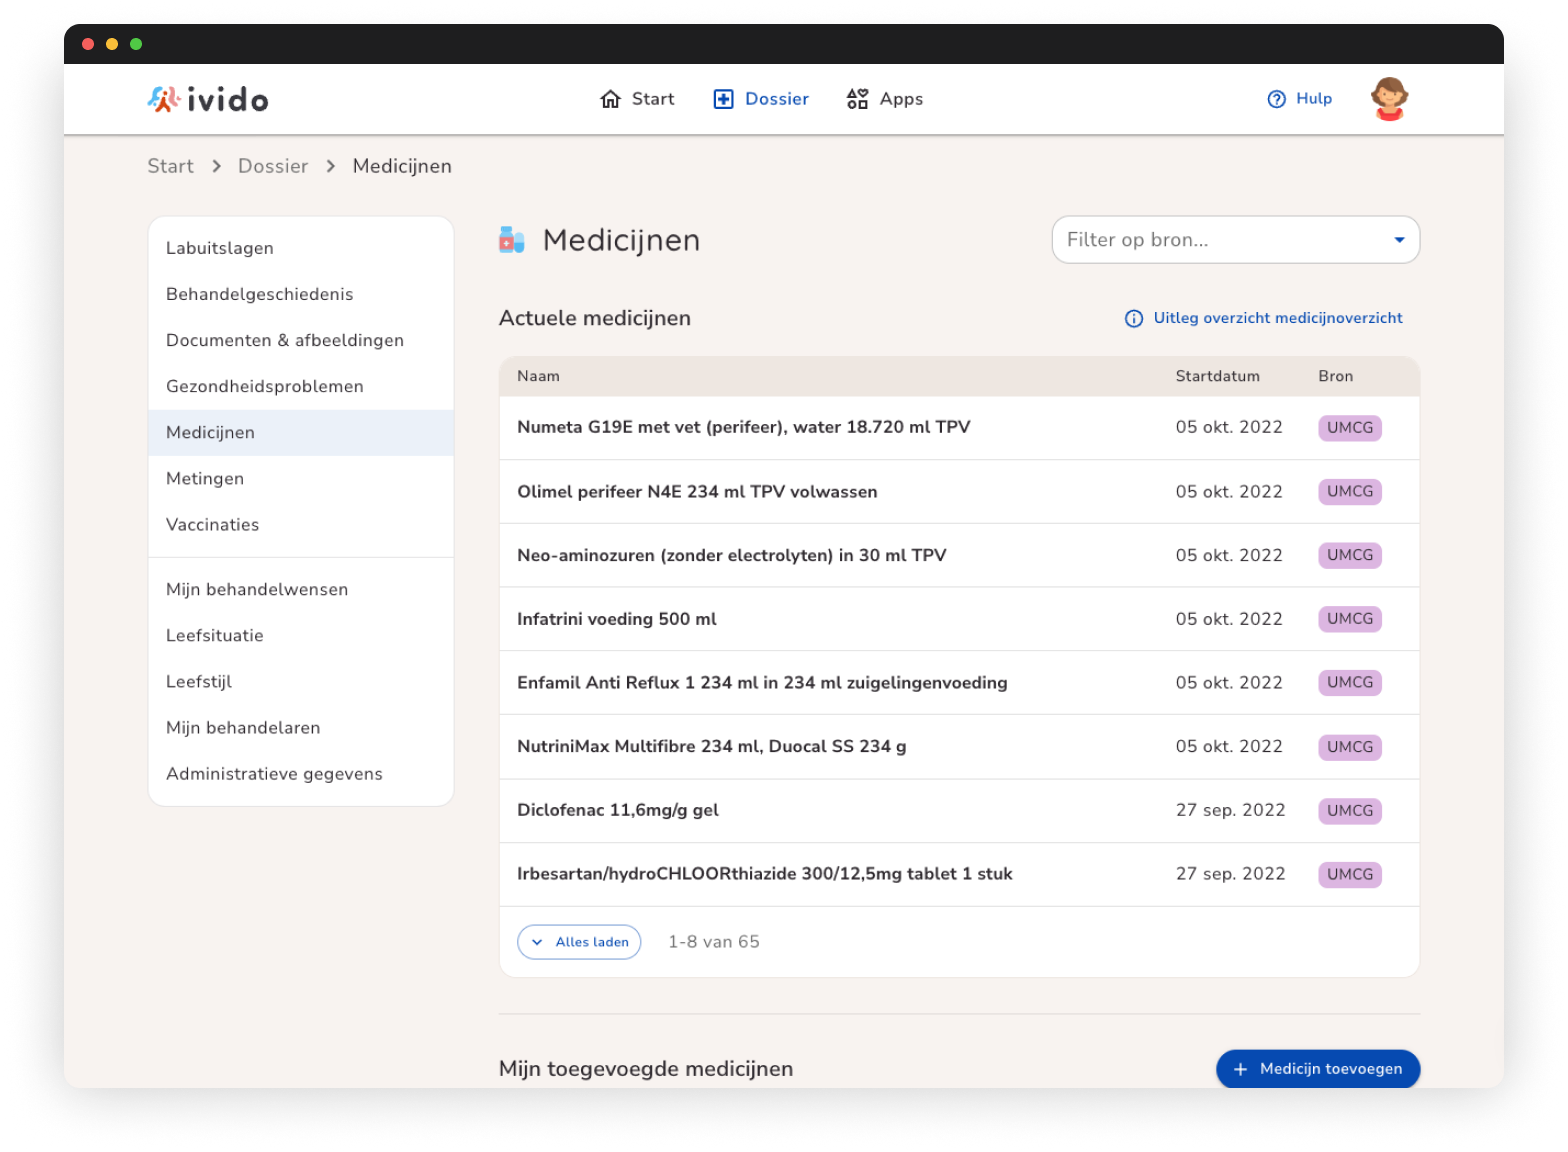Click the Hulp question mark icon
Screen dimensions: 1568x1152
click(x=1276, y=99)
